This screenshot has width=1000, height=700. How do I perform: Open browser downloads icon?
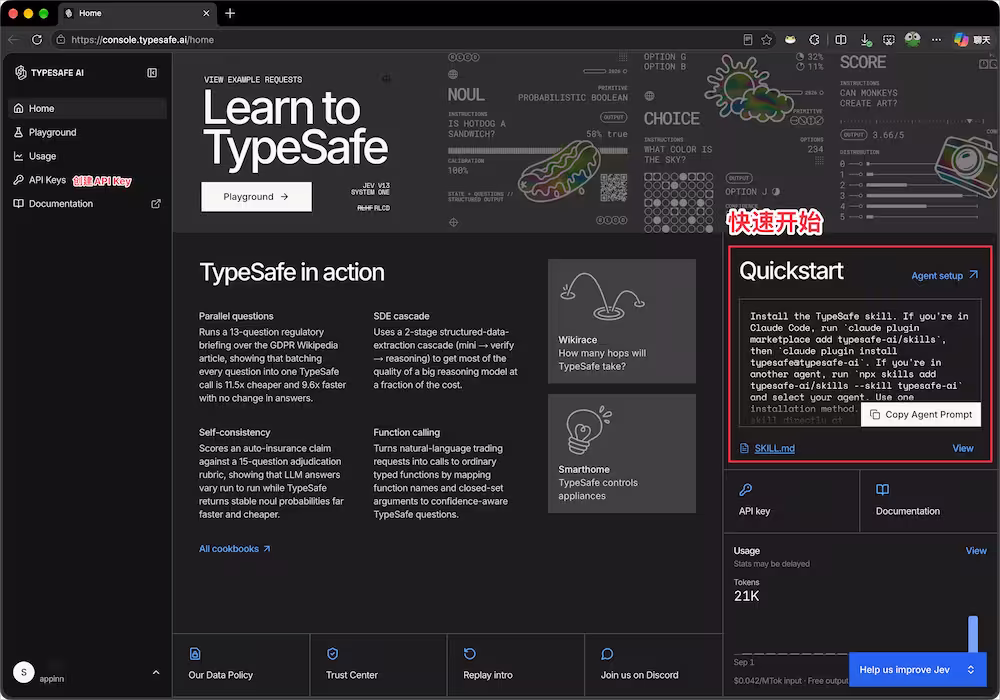pyautogui.click(x=865, y=40)
